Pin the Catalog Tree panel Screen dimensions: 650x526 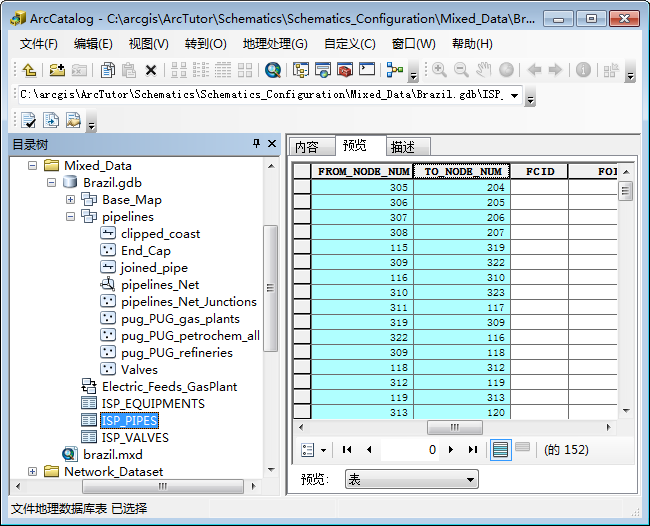pyautogui.click(x=257, y=143)
